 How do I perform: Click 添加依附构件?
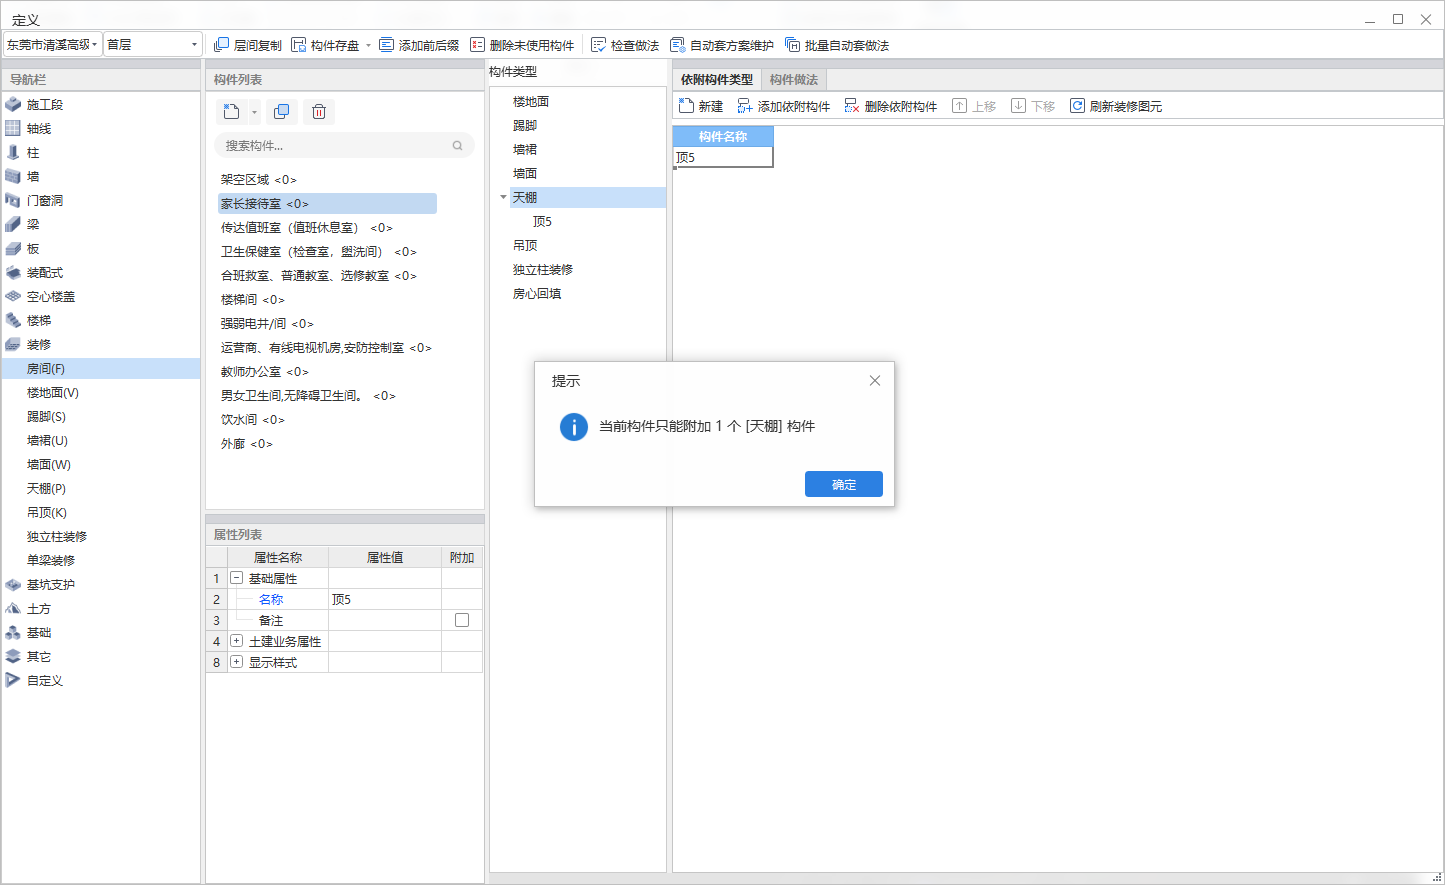point(784,106)
